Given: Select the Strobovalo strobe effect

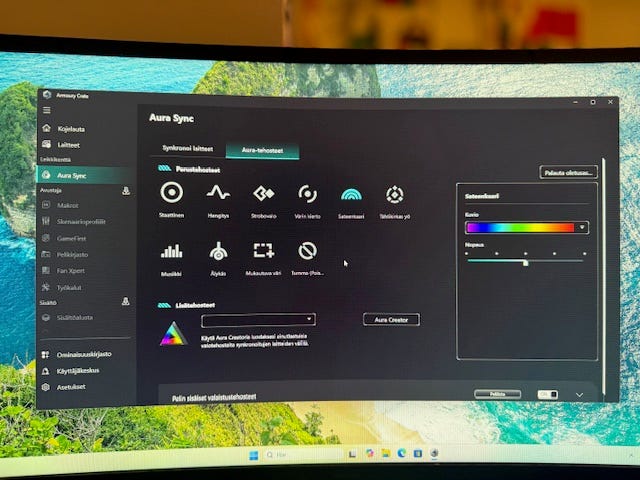Looking at the screenshot, I should click(264, 201).
